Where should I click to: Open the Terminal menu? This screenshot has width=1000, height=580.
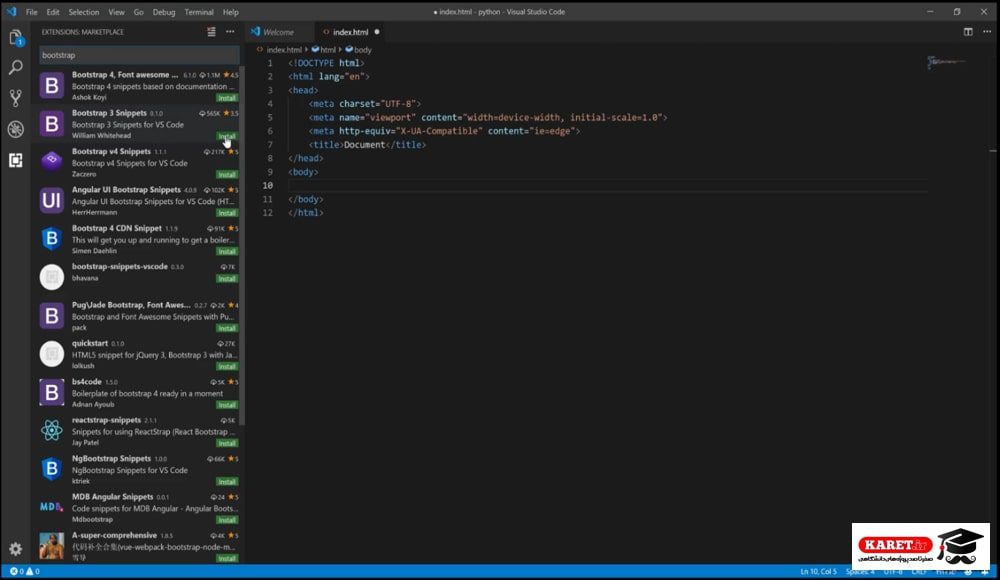point(199,12)
